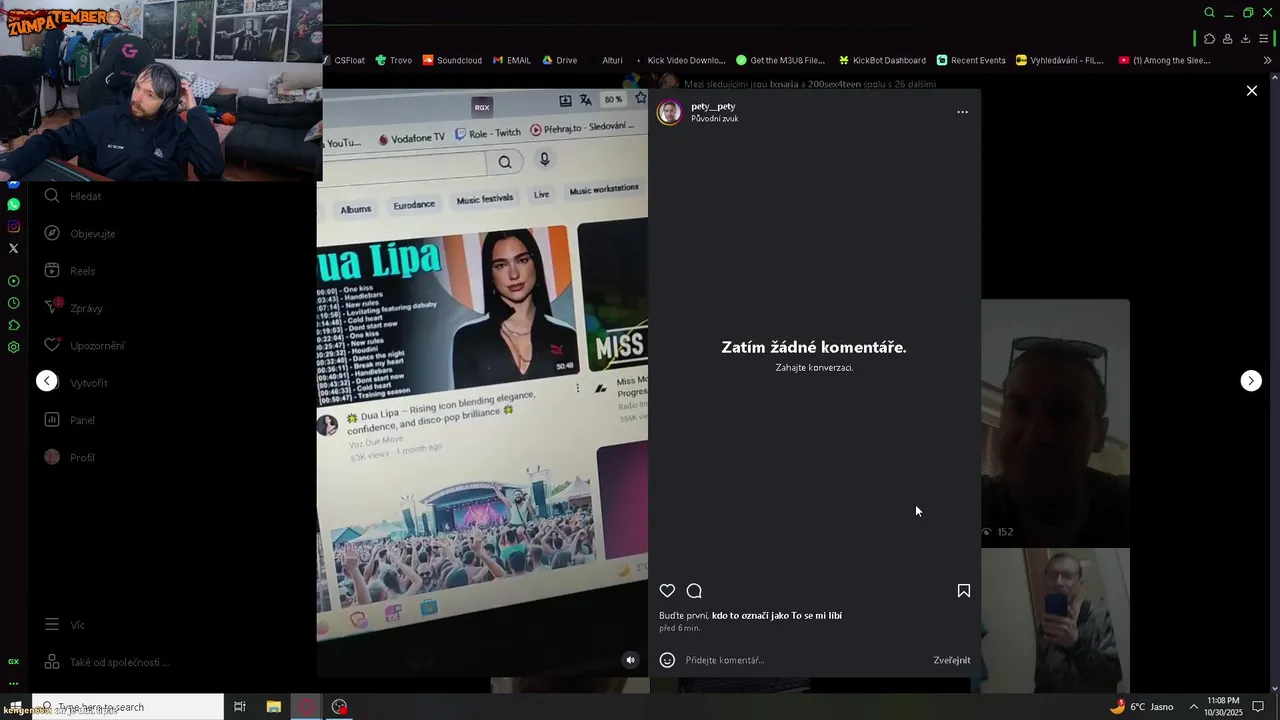Open File Explorer on the taskbar
The image size is (1280, 720).
click(274, 707)
